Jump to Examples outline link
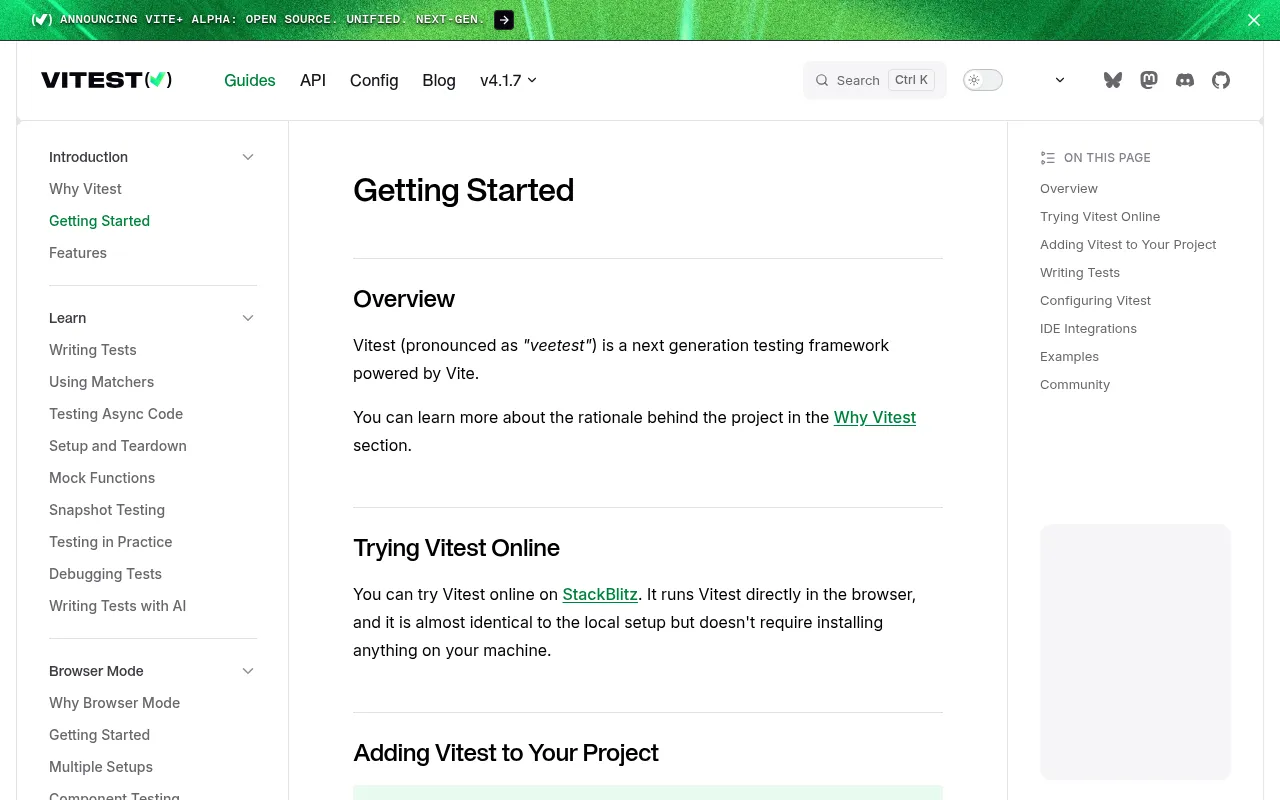Screen dimensions: 1280x800 1069,356
